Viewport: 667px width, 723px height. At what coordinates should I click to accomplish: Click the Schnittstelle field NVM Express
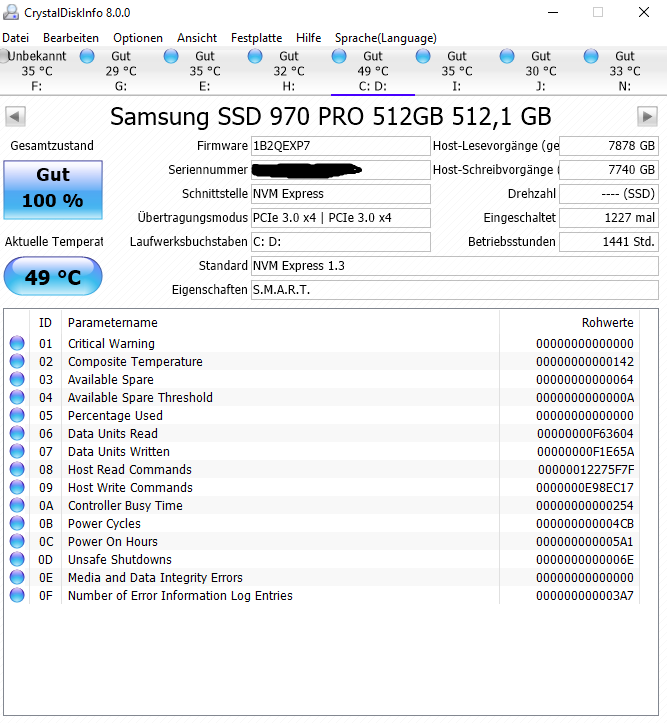pyautogui.click(x=341, y=194)
